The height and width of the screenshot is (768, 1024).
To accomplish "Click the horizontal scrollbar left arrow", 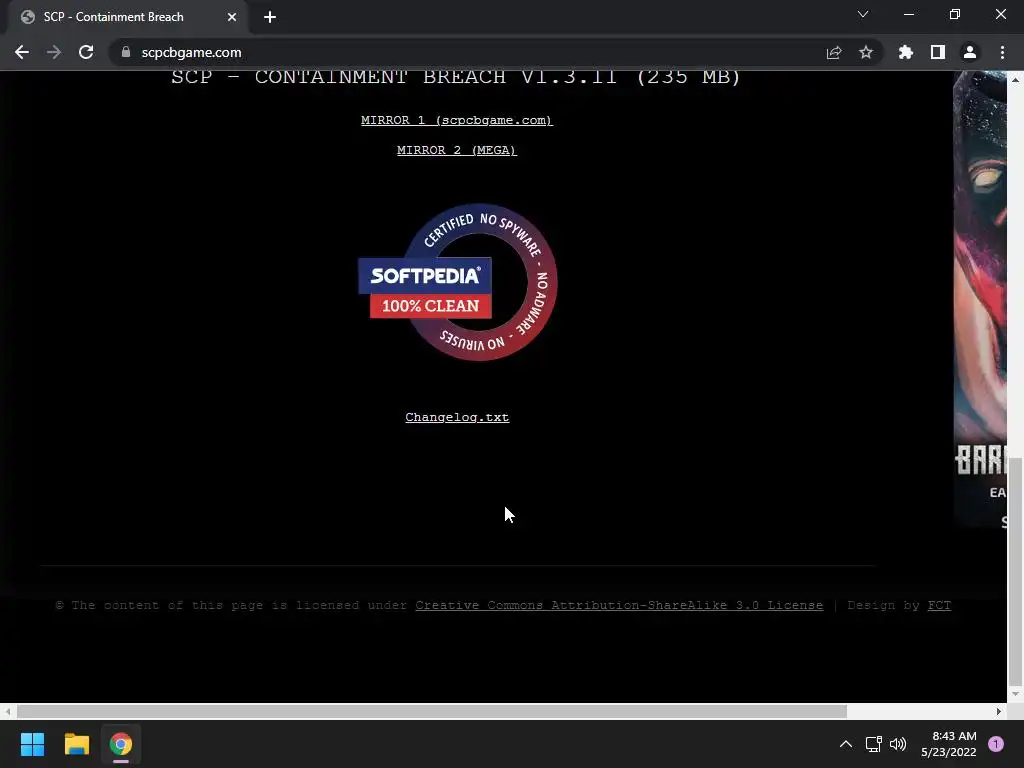I will pyautogui.click(x=8, y=711).
